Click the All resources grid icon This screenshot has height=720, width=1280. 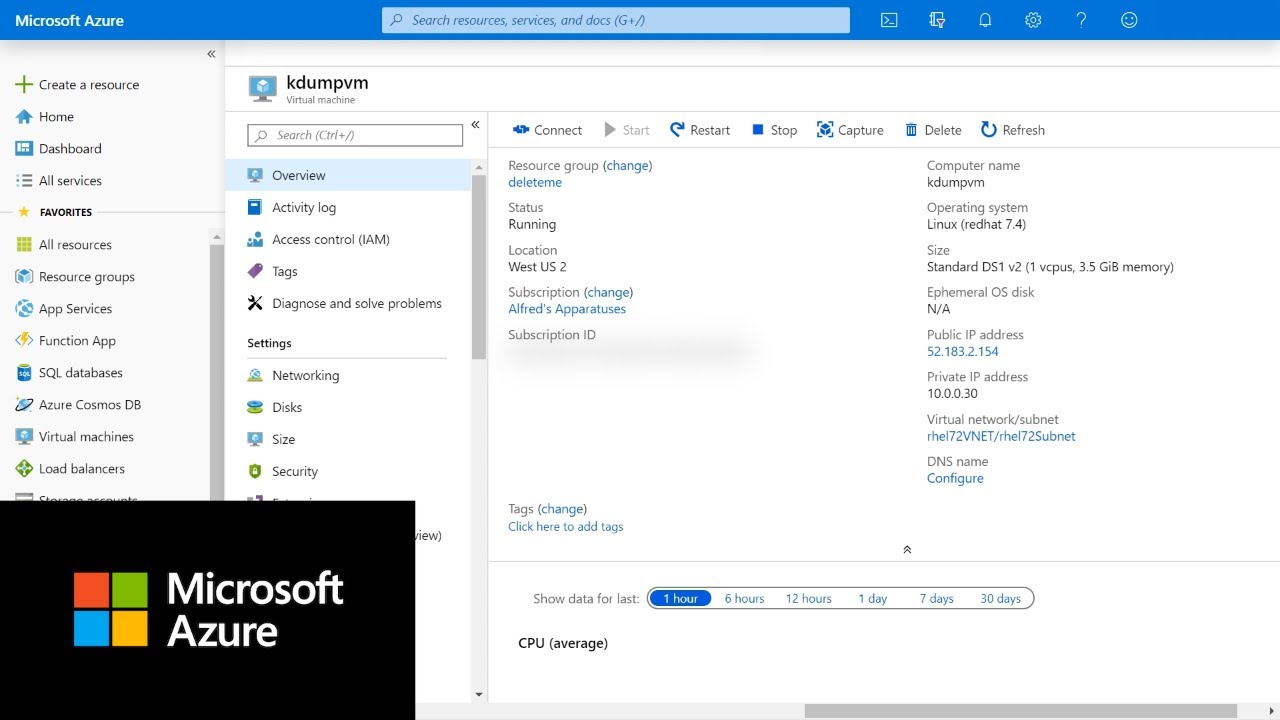[x=24, y=245]
